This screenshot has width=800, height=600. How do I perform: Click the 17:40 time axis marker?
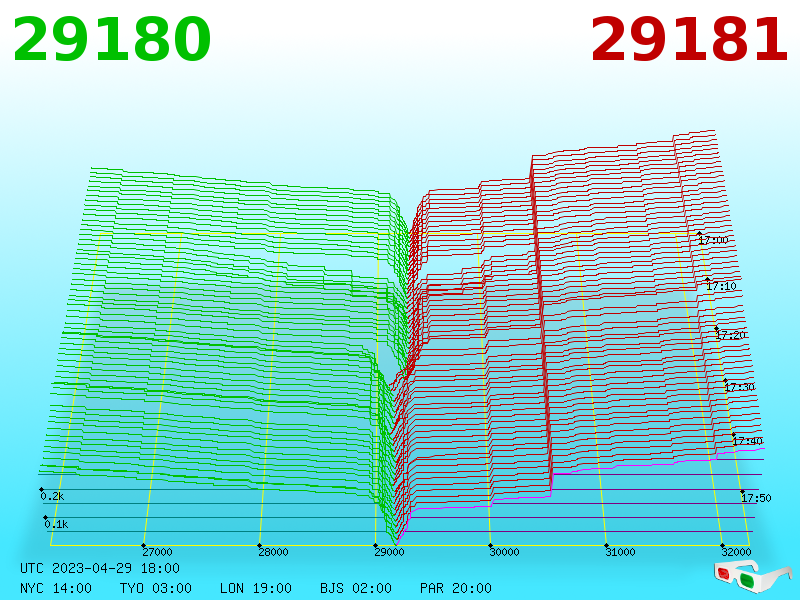[747, 441]
